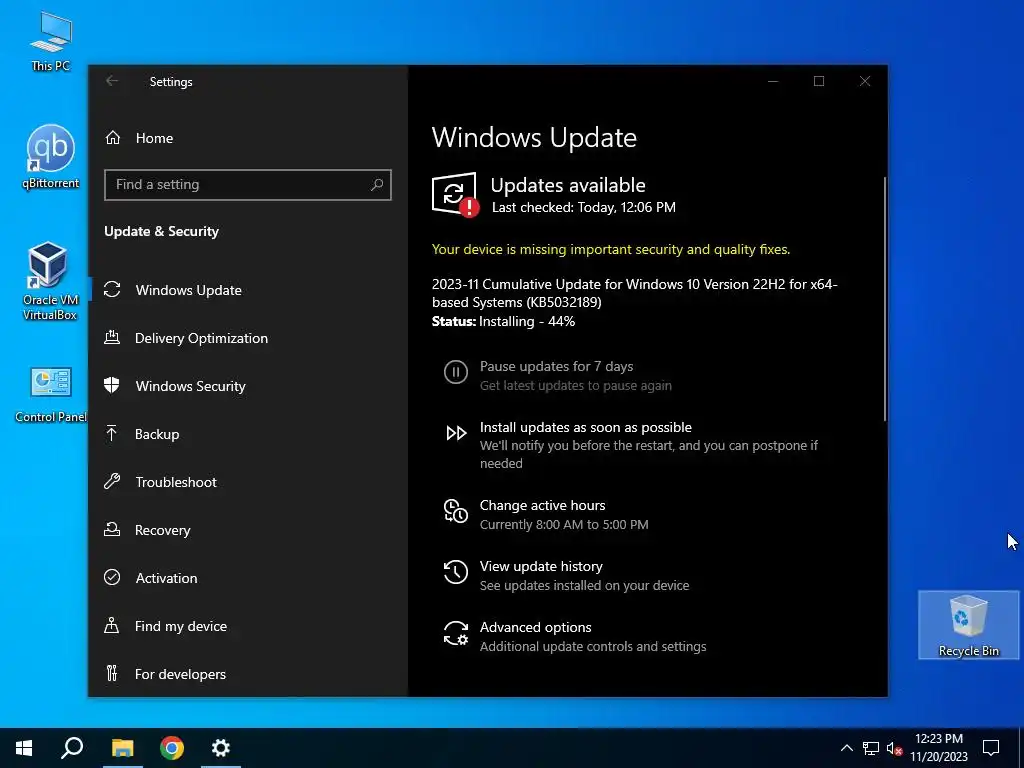Open File Explorer from the taskbar

(x=123, y=748)
